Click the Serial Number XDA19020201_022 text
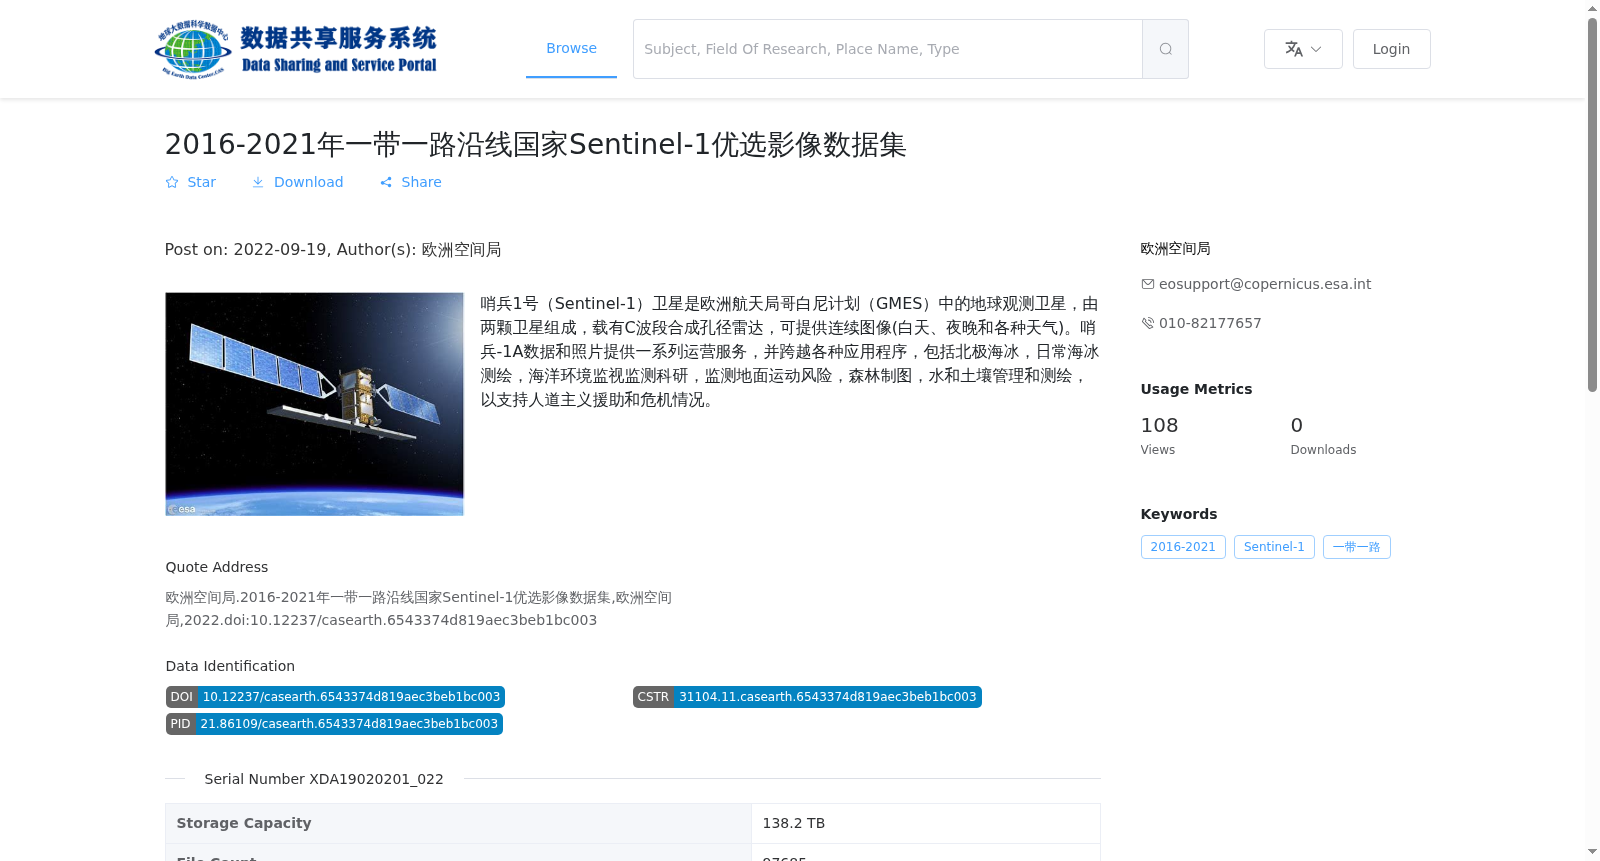The width and height of the screenshot is (1600, 861). (x=324, y=779)
